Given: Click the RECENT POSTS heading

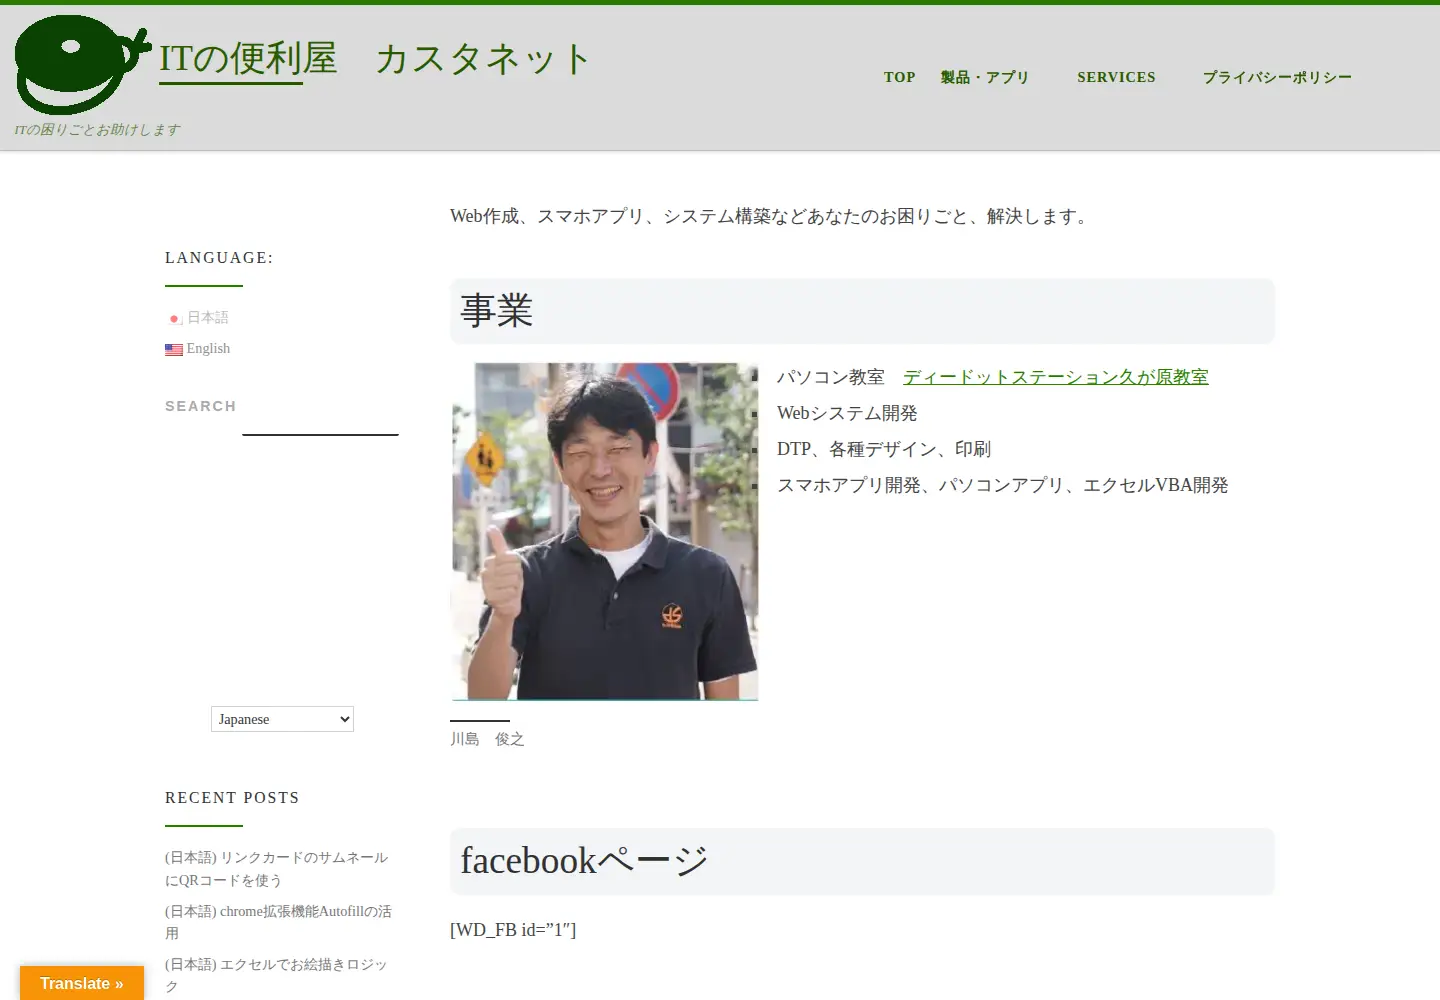Looking at the screenshot, I should coord(232,798).
